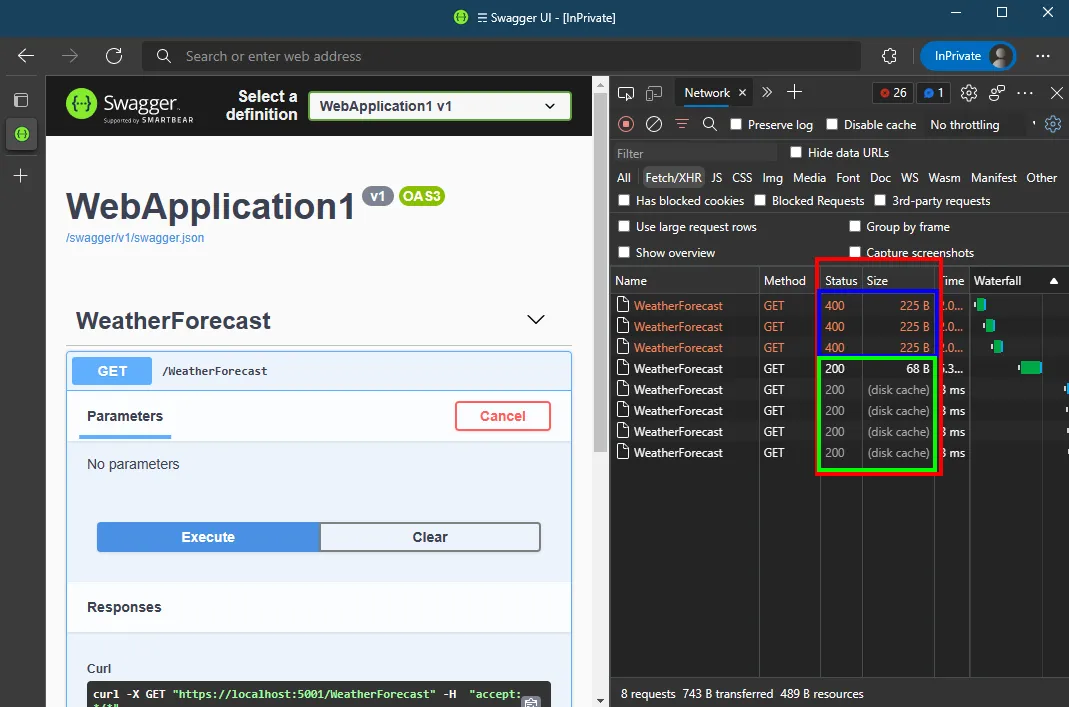Sort the request list by Status
The height and width of the screenshot is (707, 1069).
841,281
